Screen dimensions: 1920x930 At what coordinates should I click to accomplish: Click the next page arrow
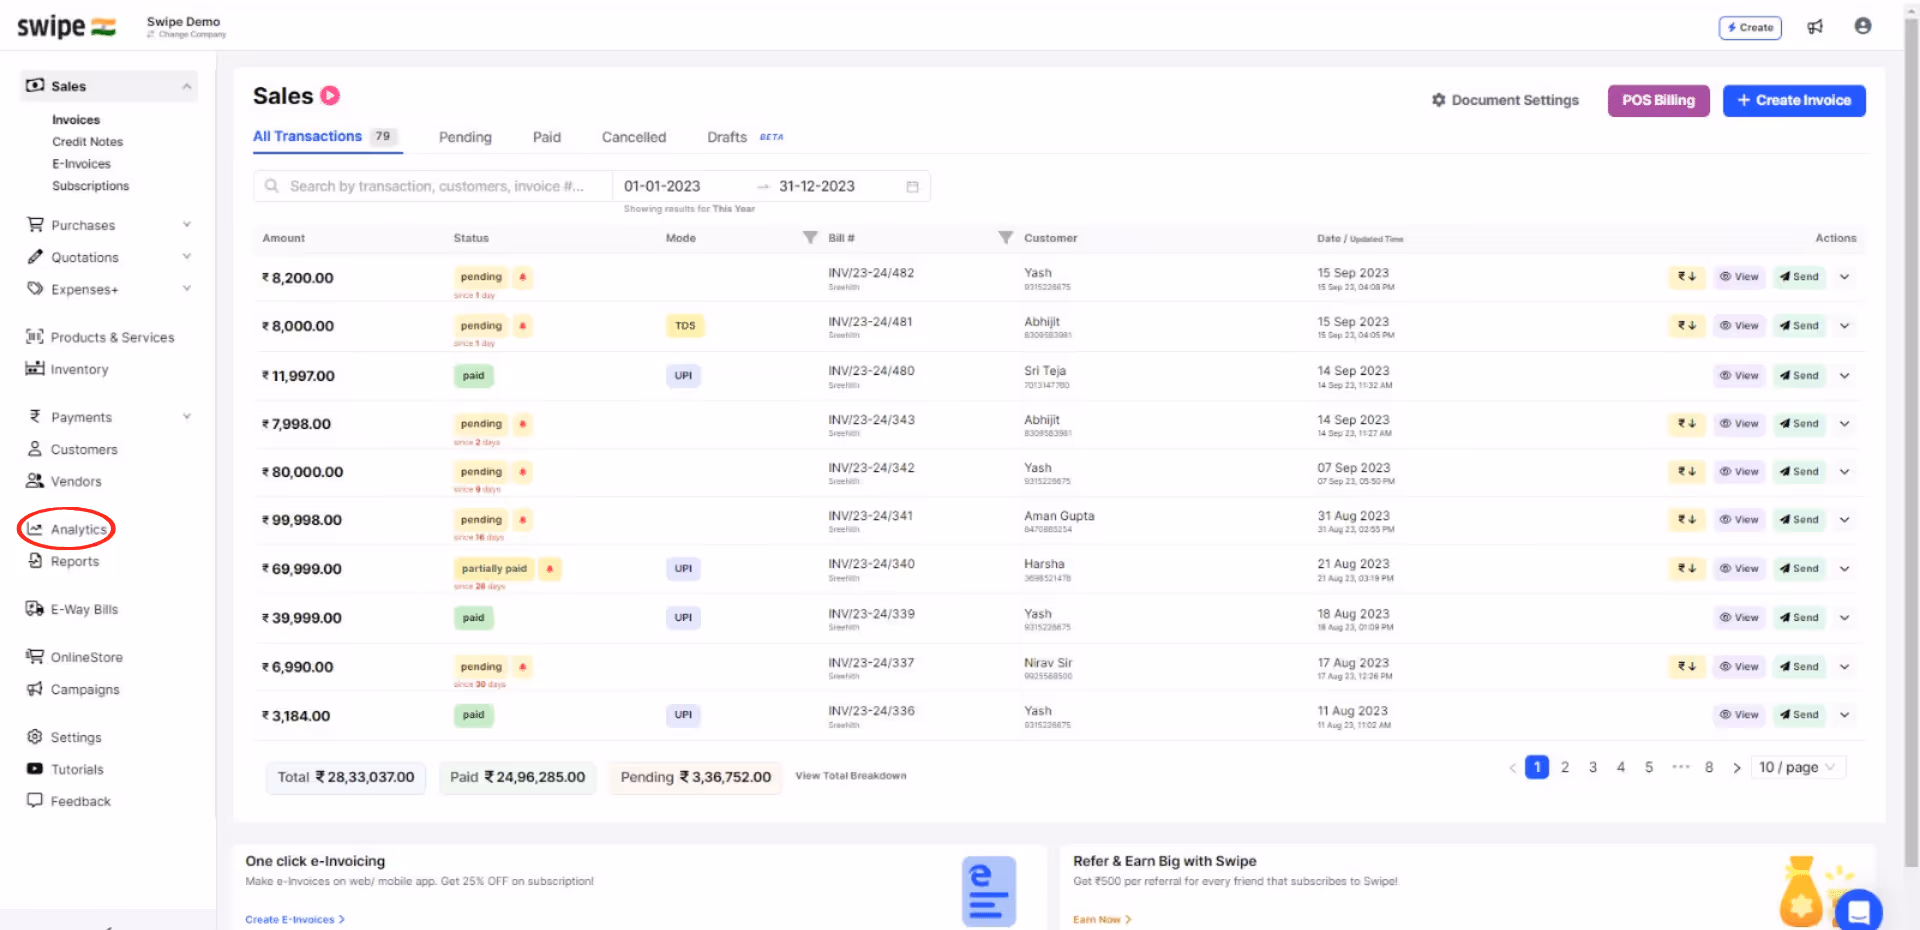pos(1737,767)
